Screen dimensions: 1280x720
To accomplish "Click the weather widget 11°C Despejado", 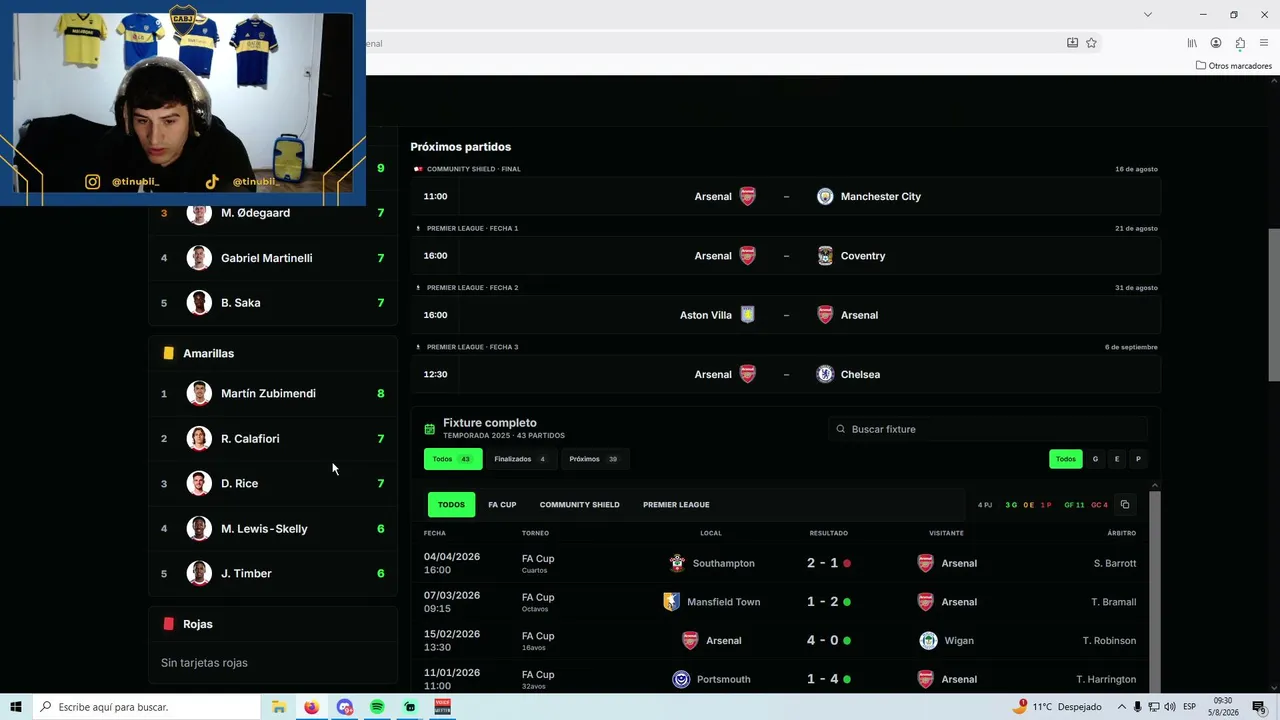I will [x=1057, y=707].
